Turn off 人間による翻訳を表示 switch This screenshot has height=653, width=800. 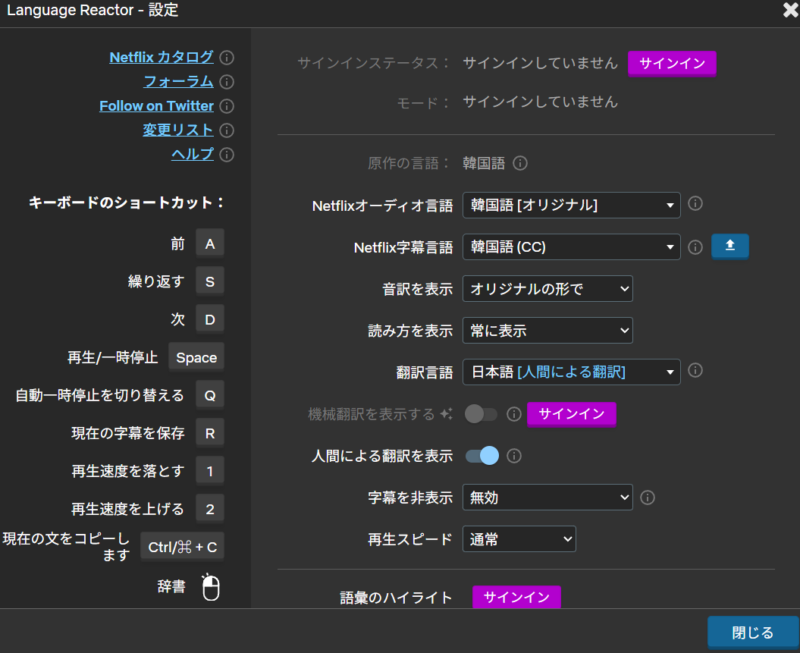click(x=482, y=456)
